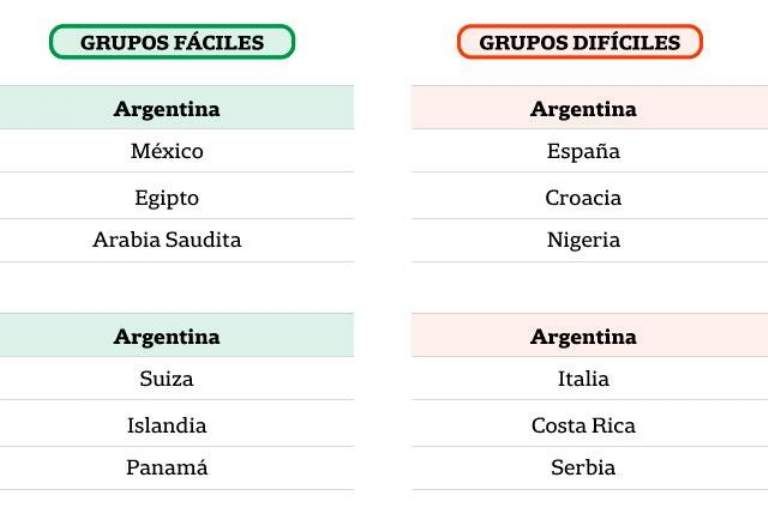
Task: Click the GRUPOS DIFÍCILES orange badge
Action: [x=580, y=42]
